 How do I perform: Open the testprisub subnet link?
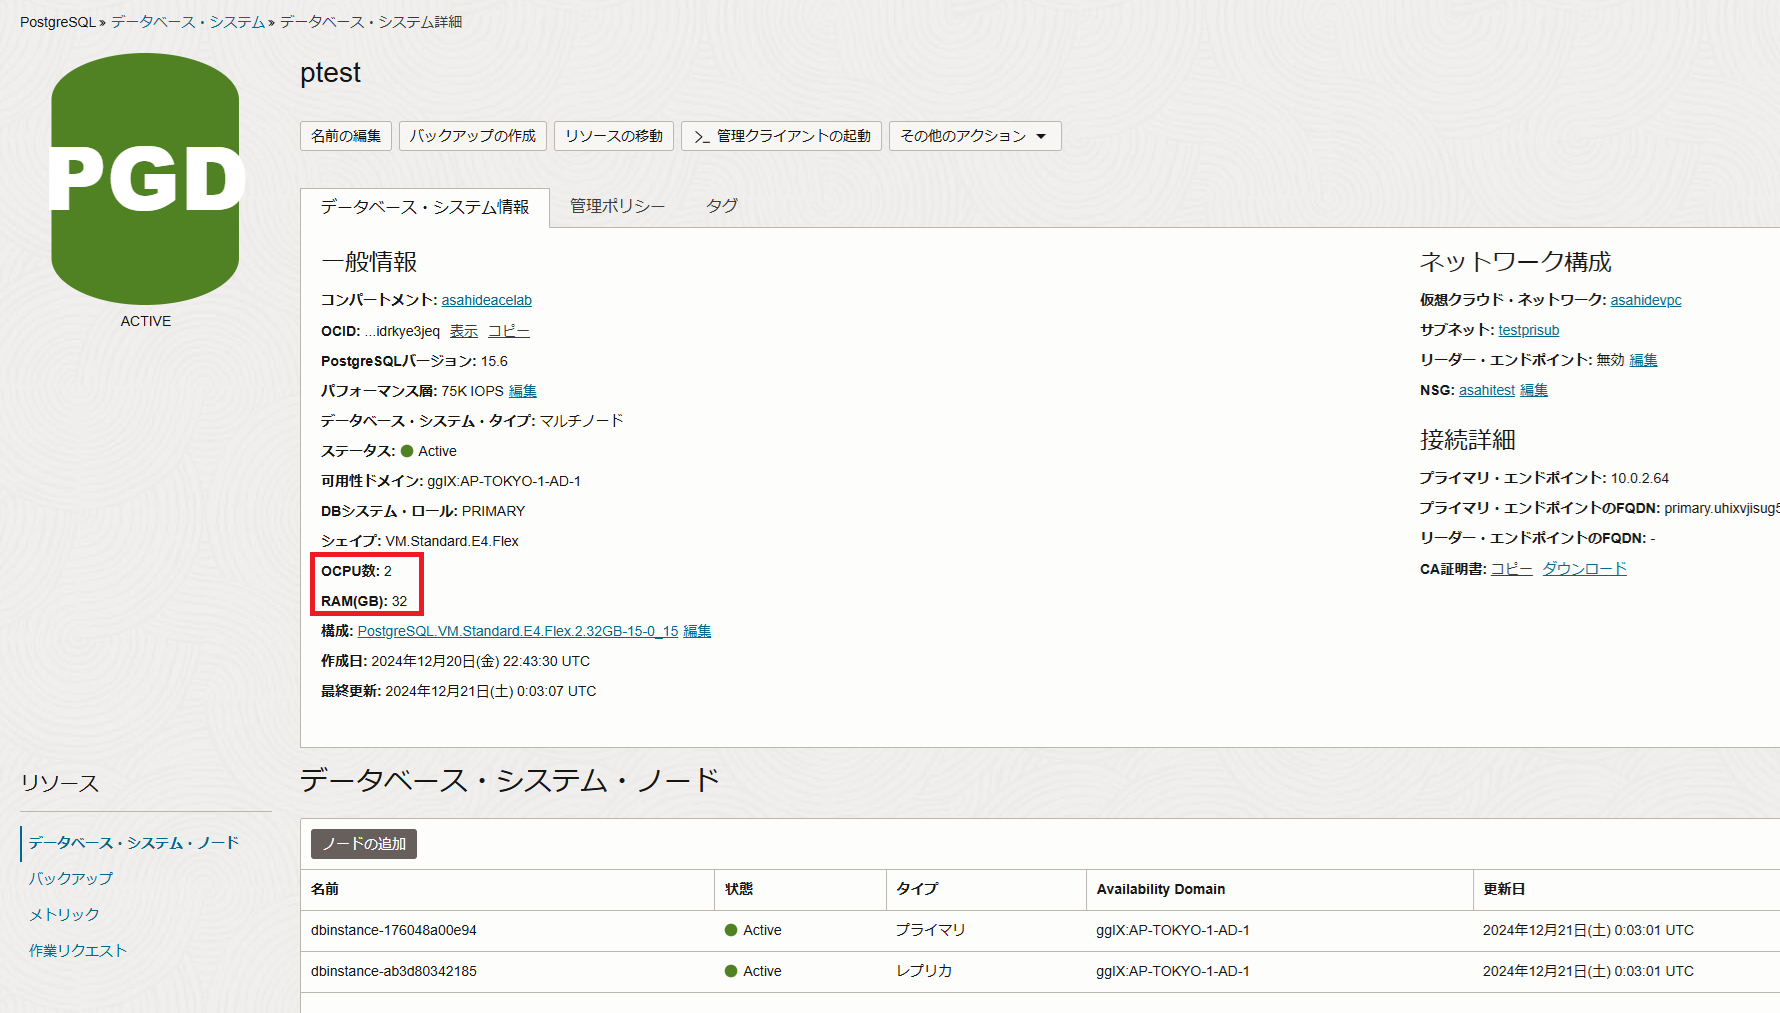click(1529, 330)
